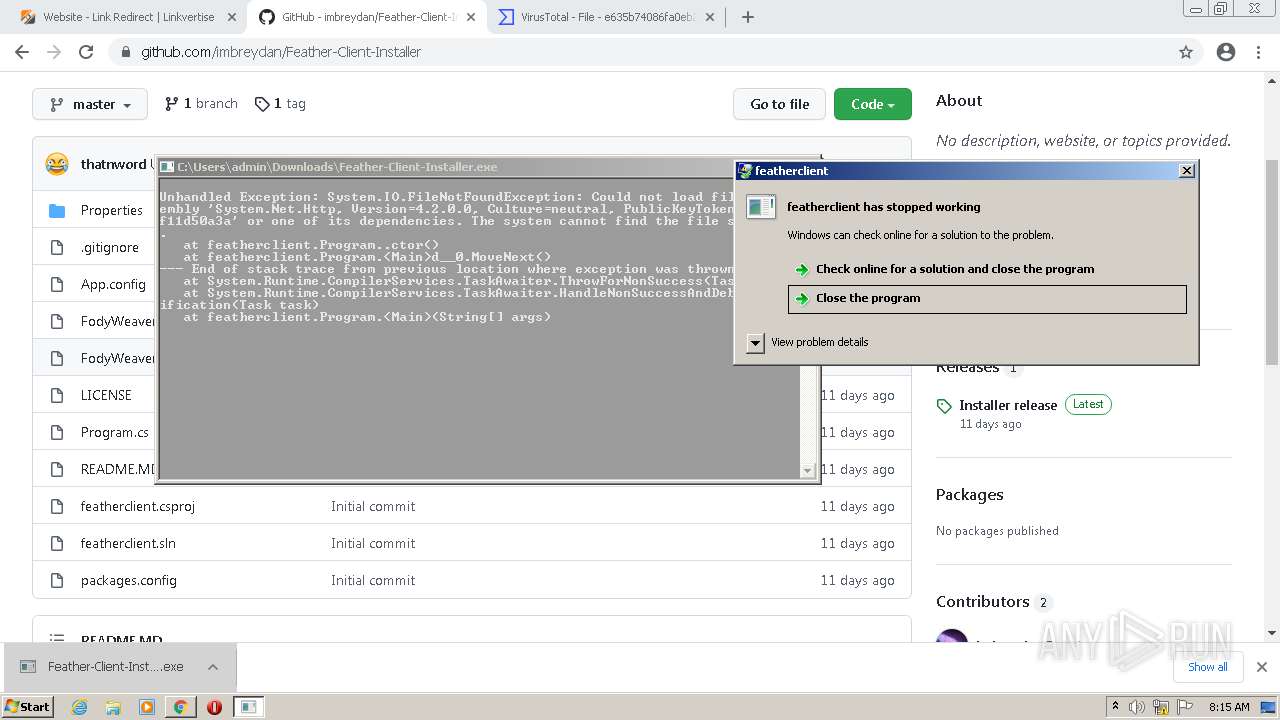The height and width of the screenshot is (720, 1280).
Task: Launch Internet Explorer from taskbar
Action: click(x=80, y=707)
